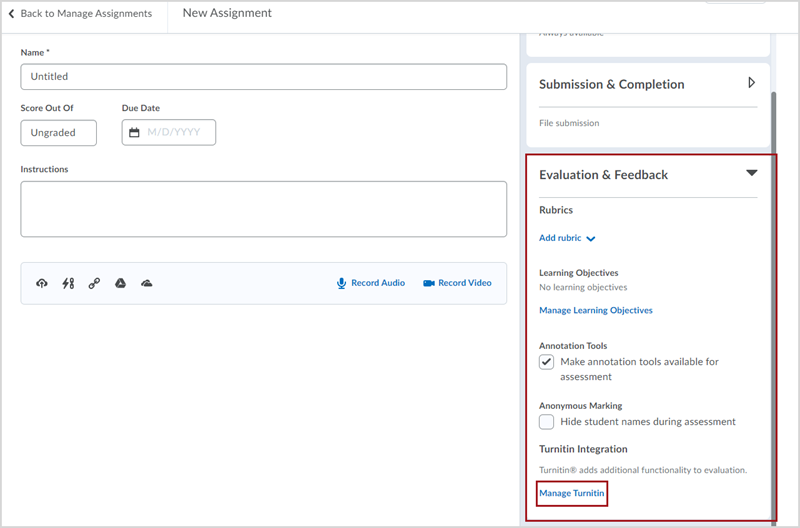Click the Due Date input field
This screenshot has width=800, height=528.
169,133
